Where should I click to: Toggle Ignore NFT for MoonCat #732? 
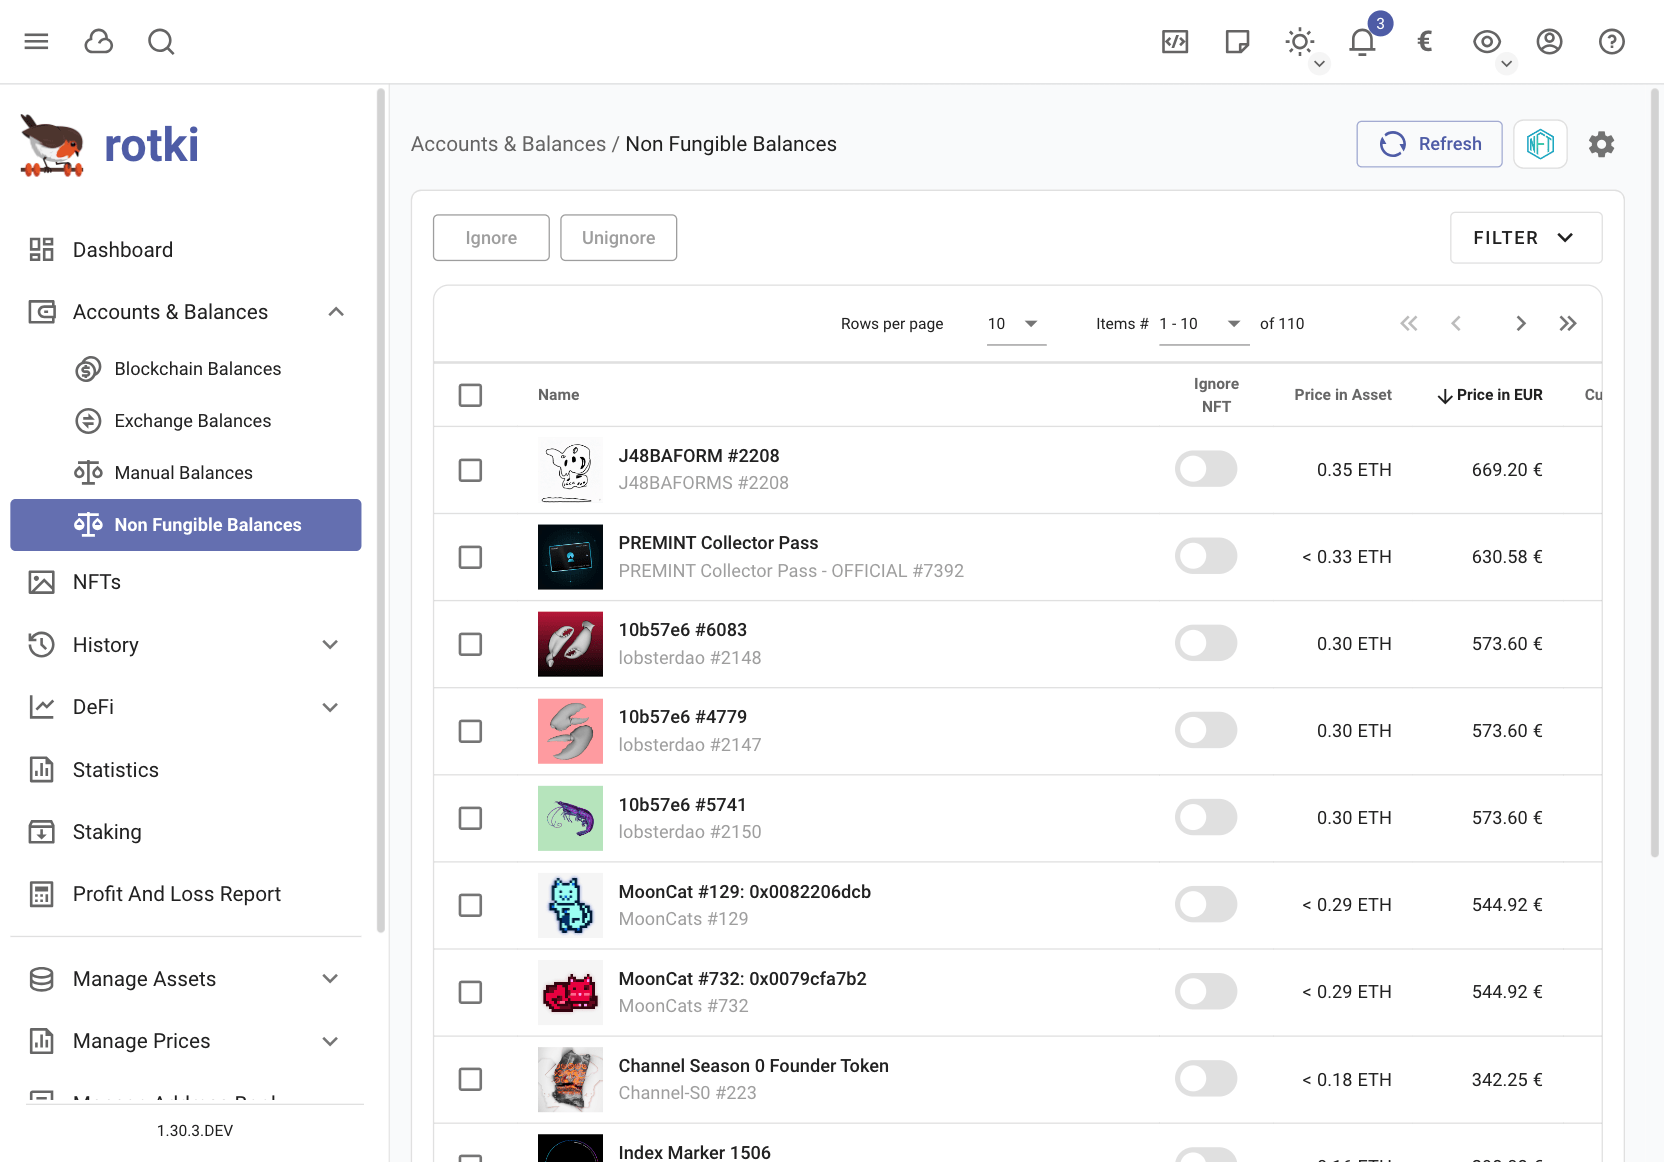pos(1206,991)
